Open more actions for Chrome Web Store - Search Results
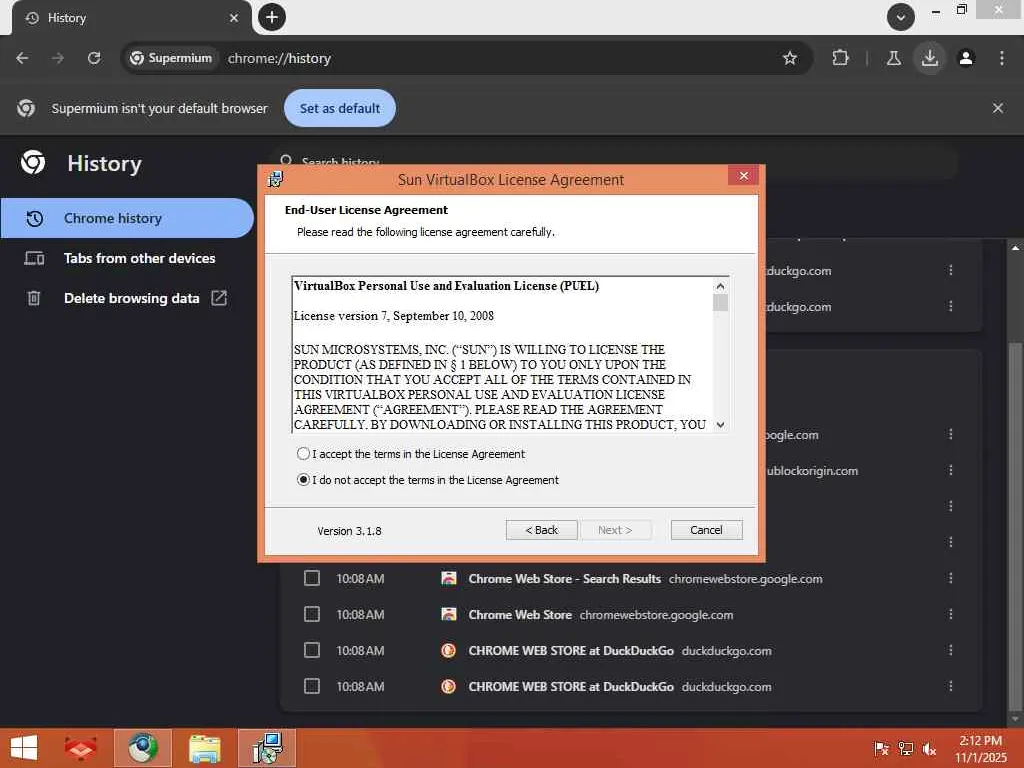The image size is (1024, 768). click(x=951, y=578)
